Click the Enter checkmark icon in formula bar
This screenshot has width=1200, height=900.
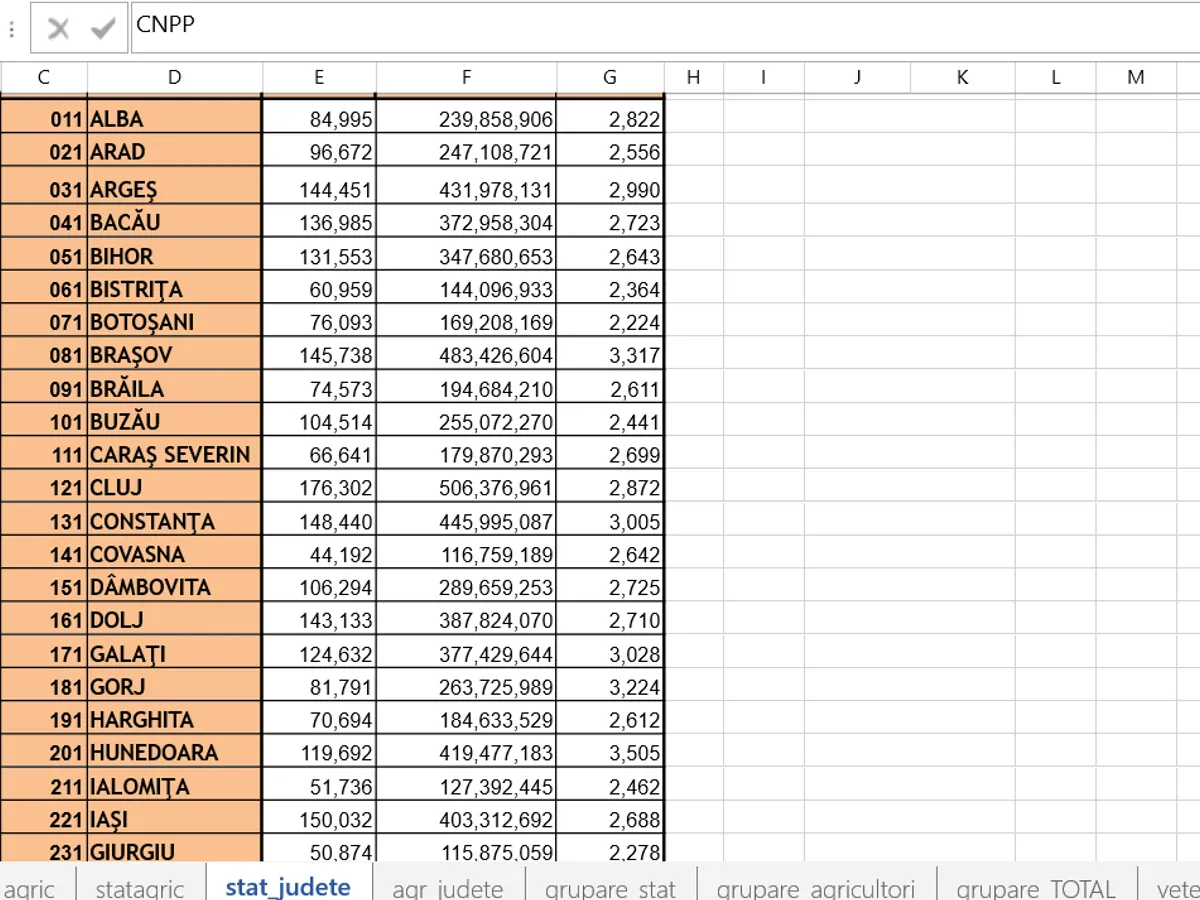coord(102,29)
